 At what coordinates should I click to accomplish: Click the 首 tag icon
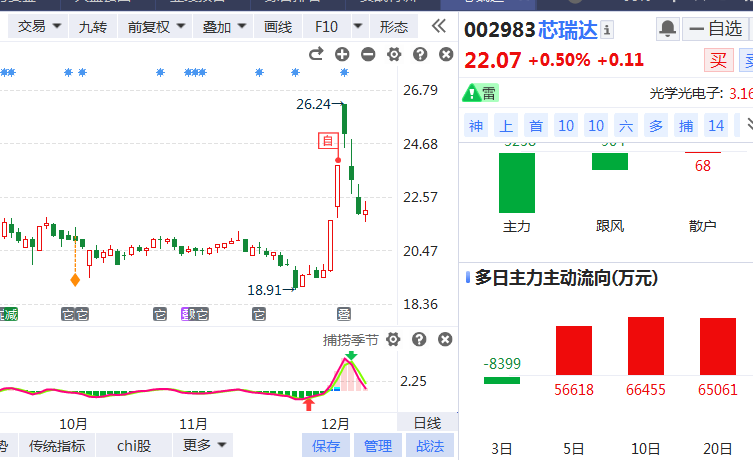536,126
